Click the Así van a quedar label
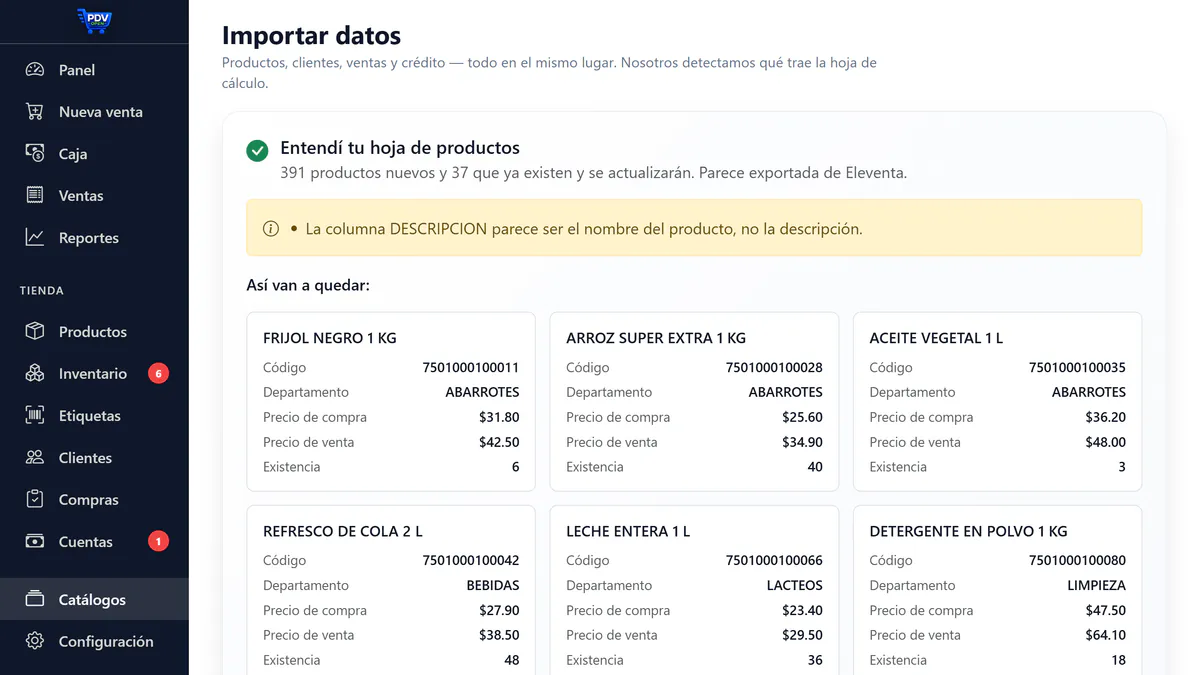Image resolution: width=1200 pixels, height=675 pixels. [x=308, y=286]
